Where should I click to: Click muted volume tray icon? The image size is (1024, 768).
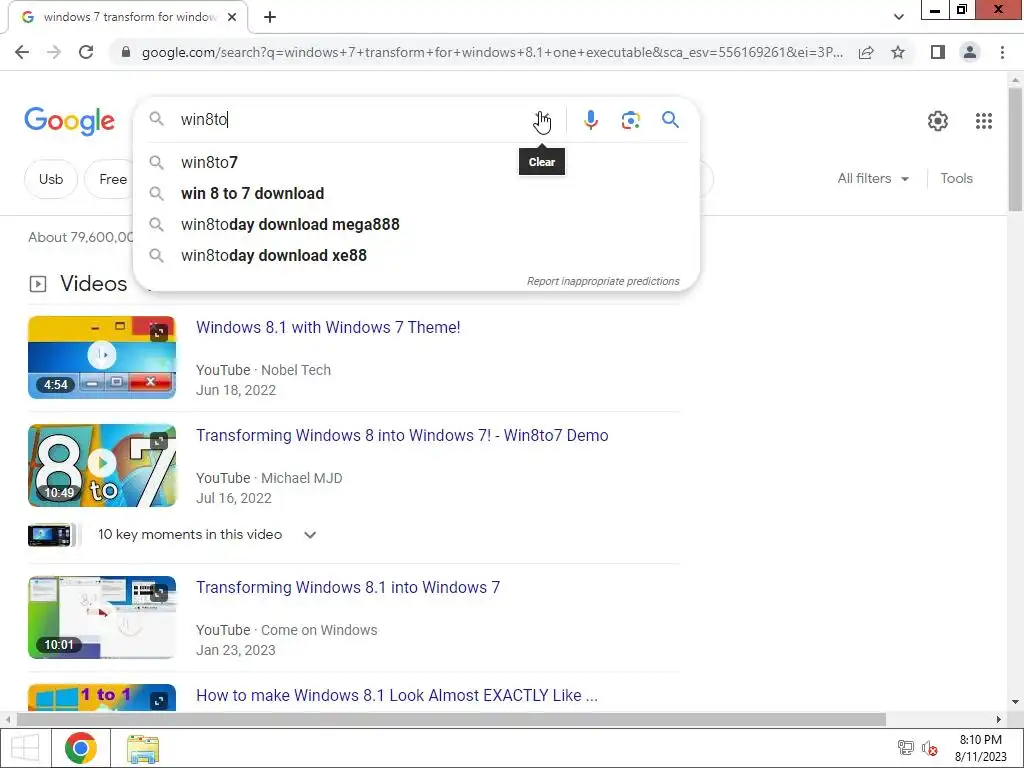(x=929, y=748)
